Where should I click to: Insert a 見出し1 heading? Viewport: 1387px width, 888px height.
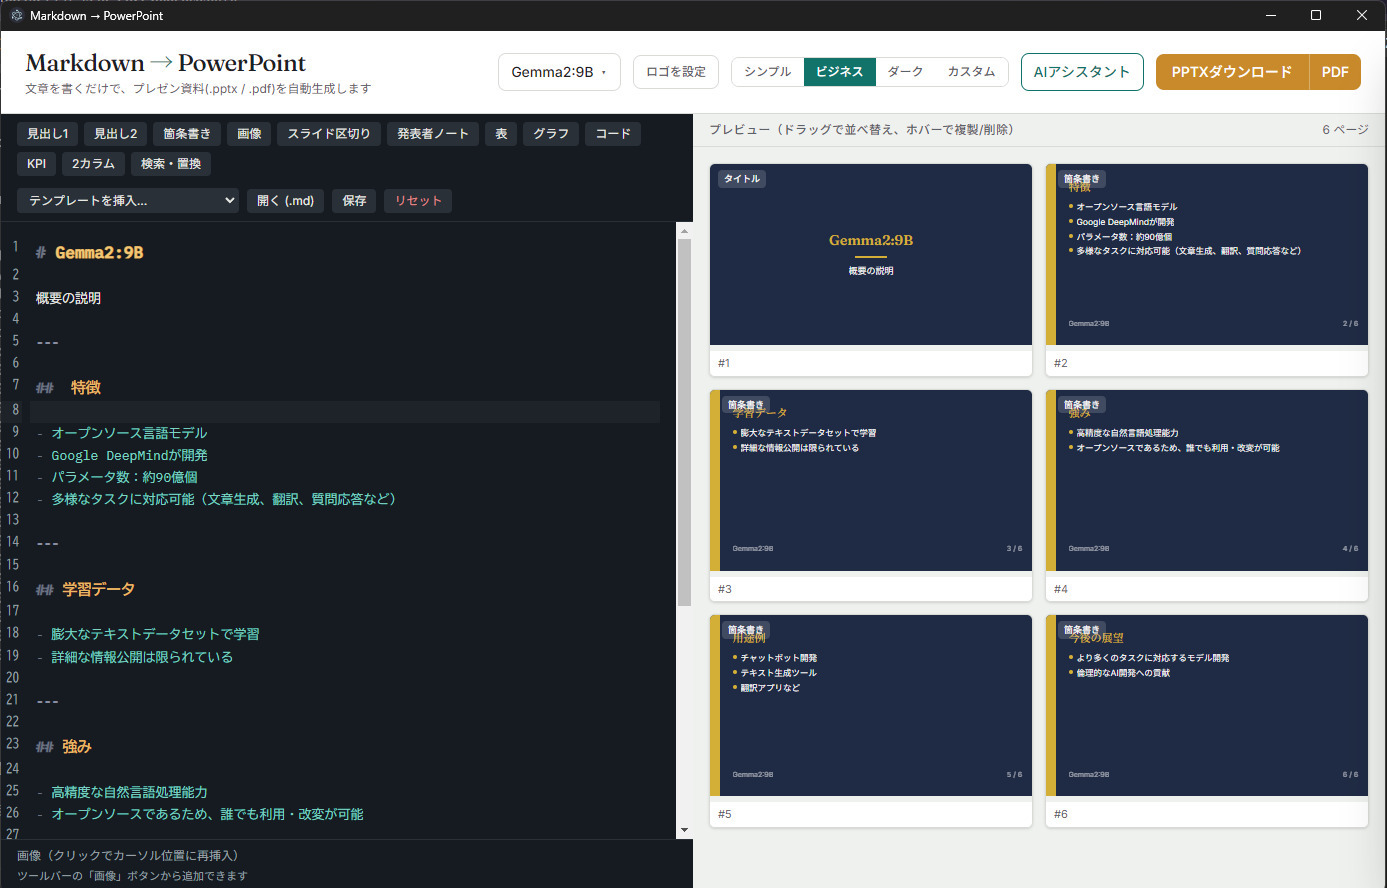click(48, 134)
